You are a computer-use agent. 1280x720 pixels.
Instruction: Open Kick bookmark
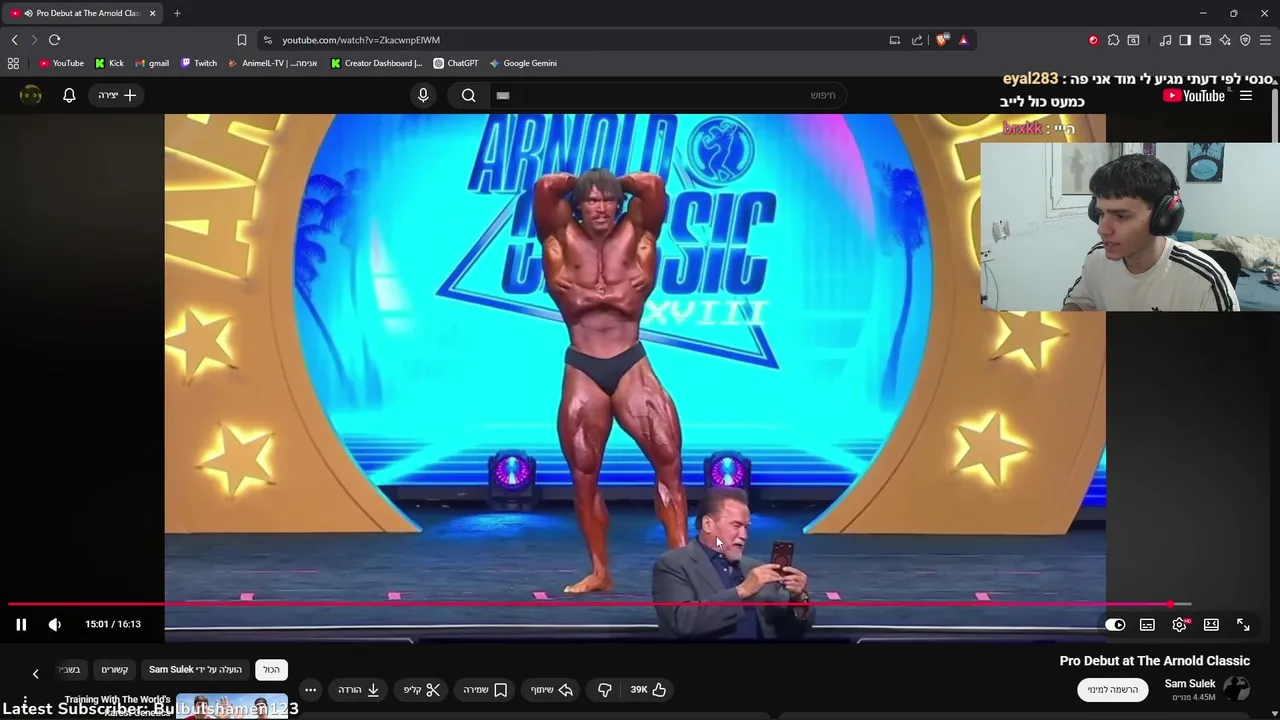click(110, 63)
